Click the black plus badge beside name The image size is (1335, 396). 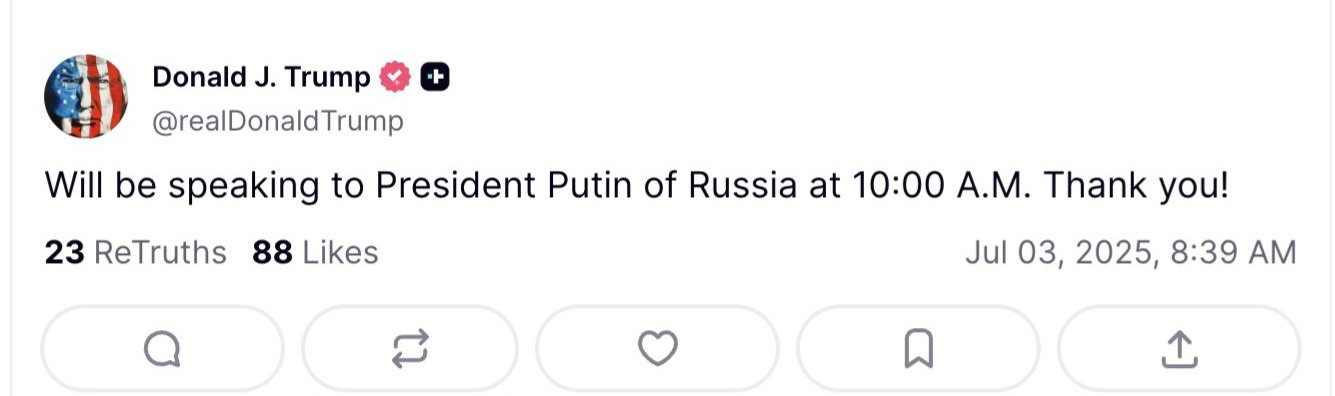coord(435,77)
